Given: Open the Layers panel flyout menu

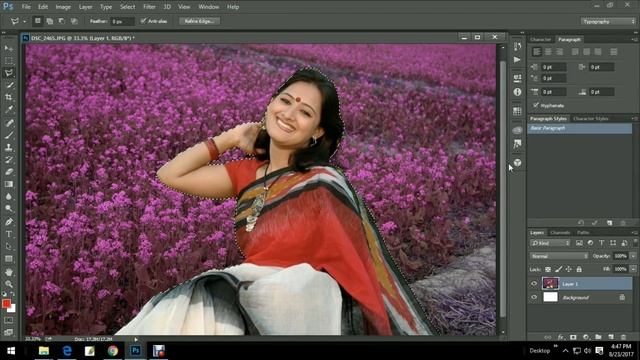Looking at the screenshot, I should pos(635,233).
